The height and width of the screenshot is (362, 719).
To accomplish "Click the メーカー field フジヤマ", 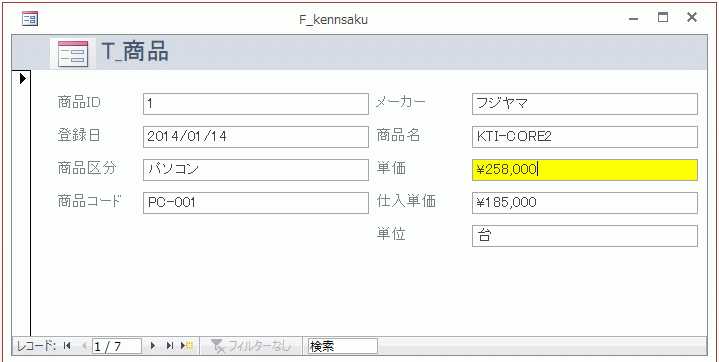I will click(x=585, y=104).
